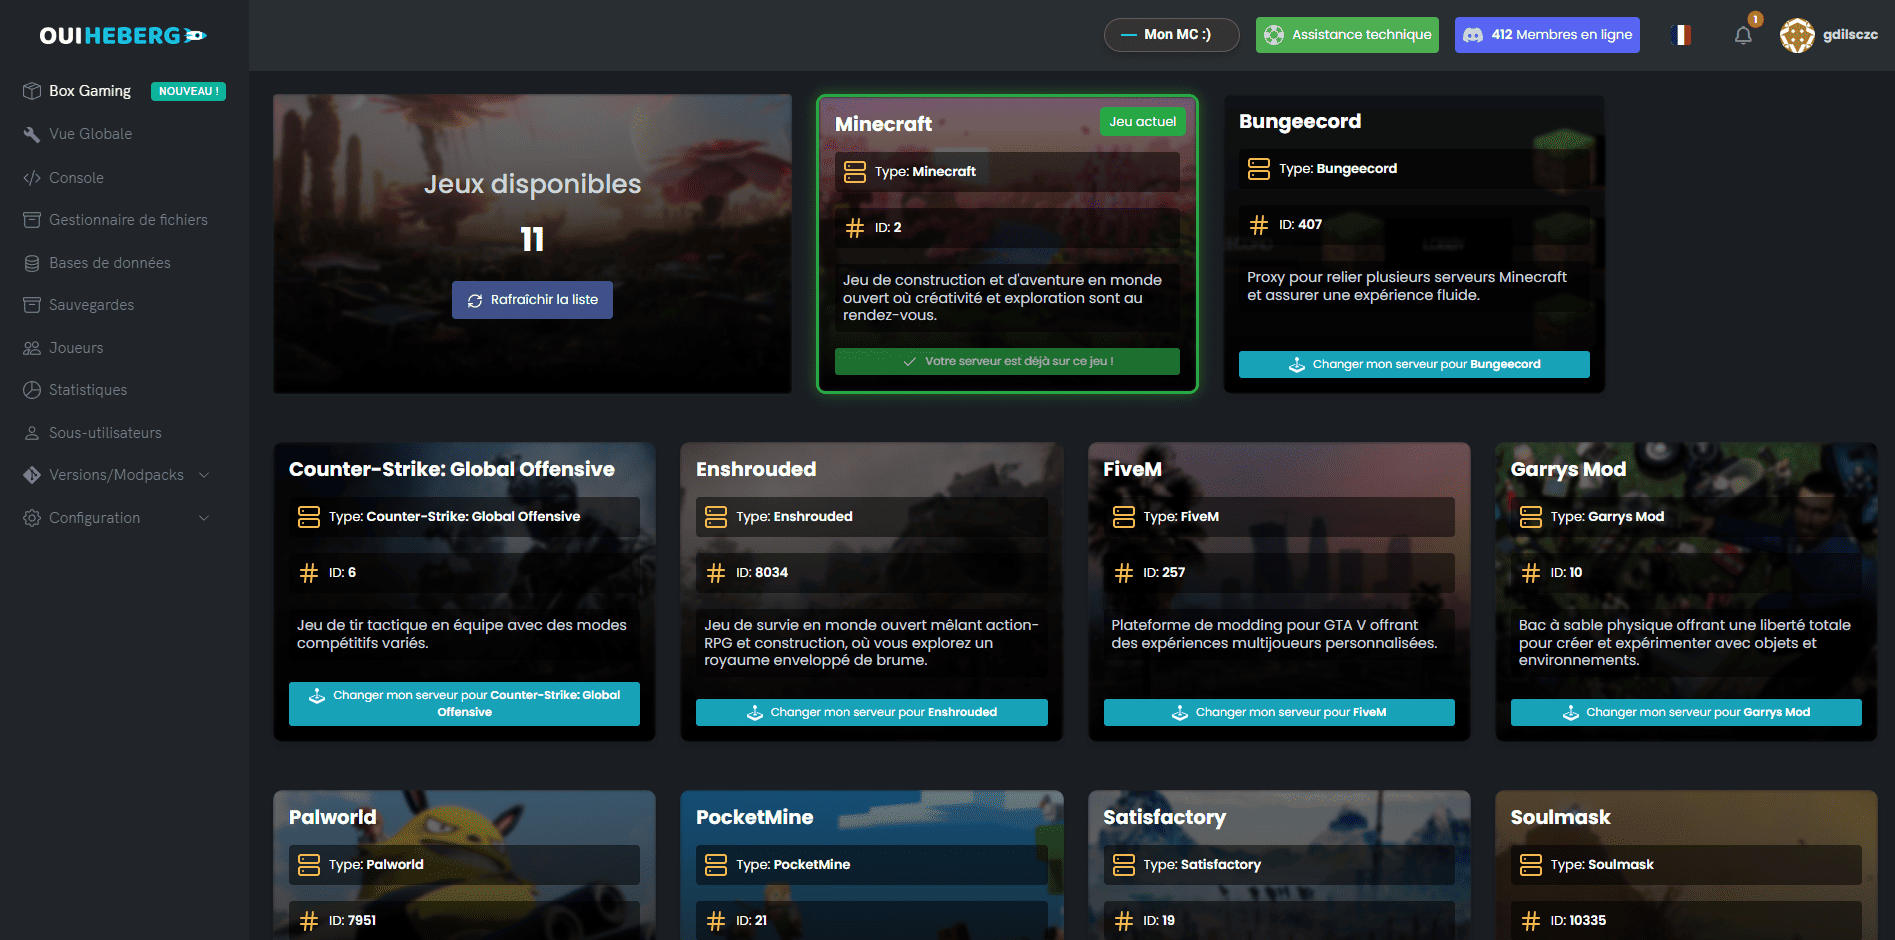Refresh the list of available games

[x=532, y=300]
